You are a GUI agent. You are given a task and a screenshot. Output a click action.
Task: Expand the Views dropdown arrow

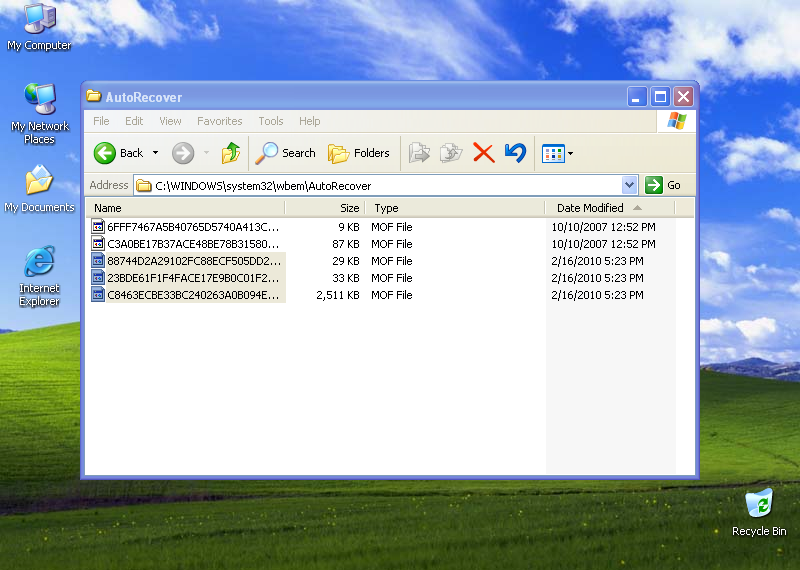point(570,153)
